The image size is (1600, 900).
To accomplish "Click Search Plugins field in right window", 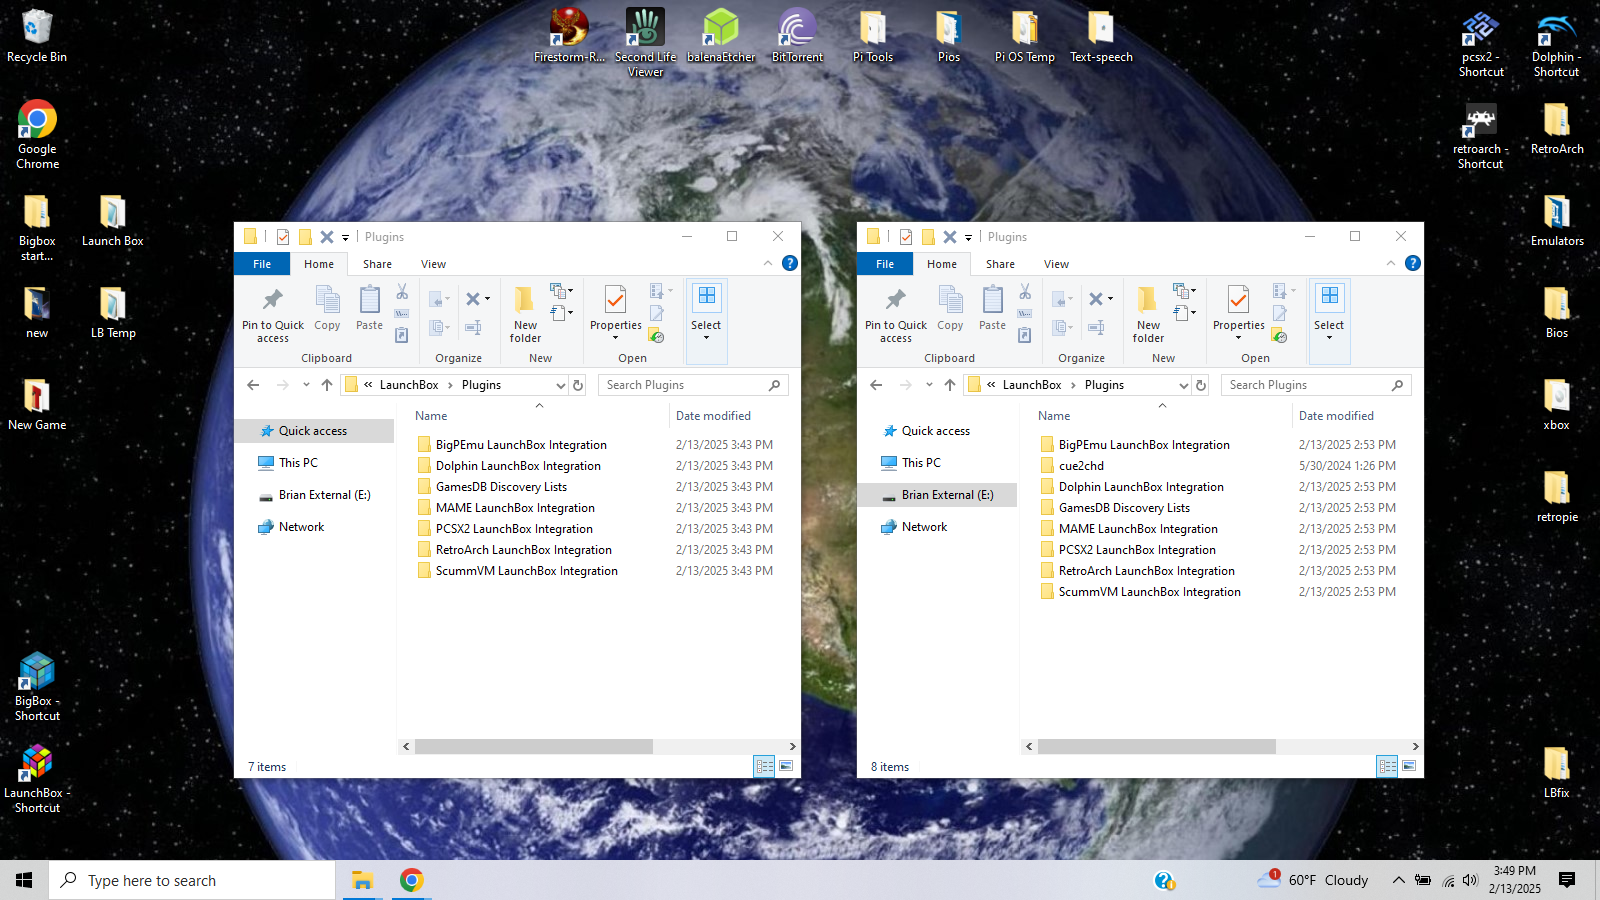I will [1316, 385].
